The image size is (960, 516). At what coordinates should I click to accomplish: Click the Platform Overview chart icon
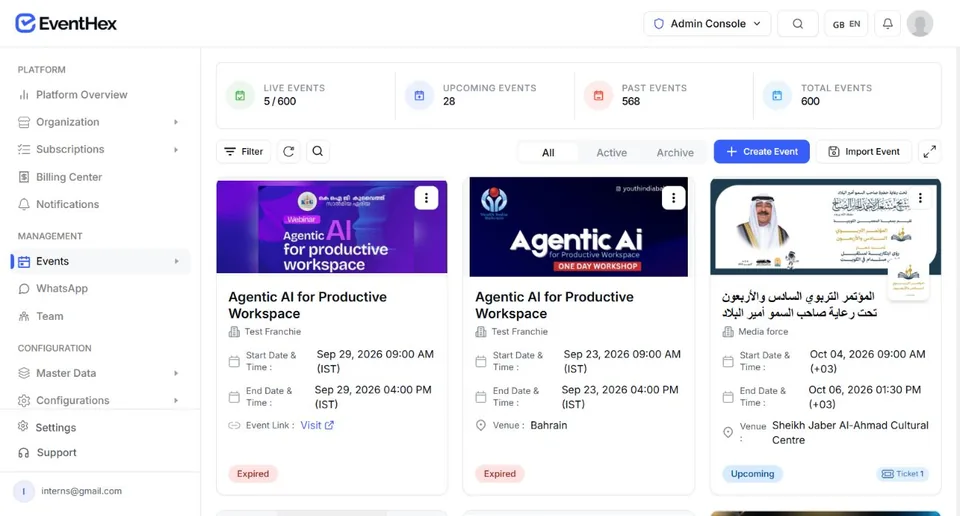[x=24, y=95]
